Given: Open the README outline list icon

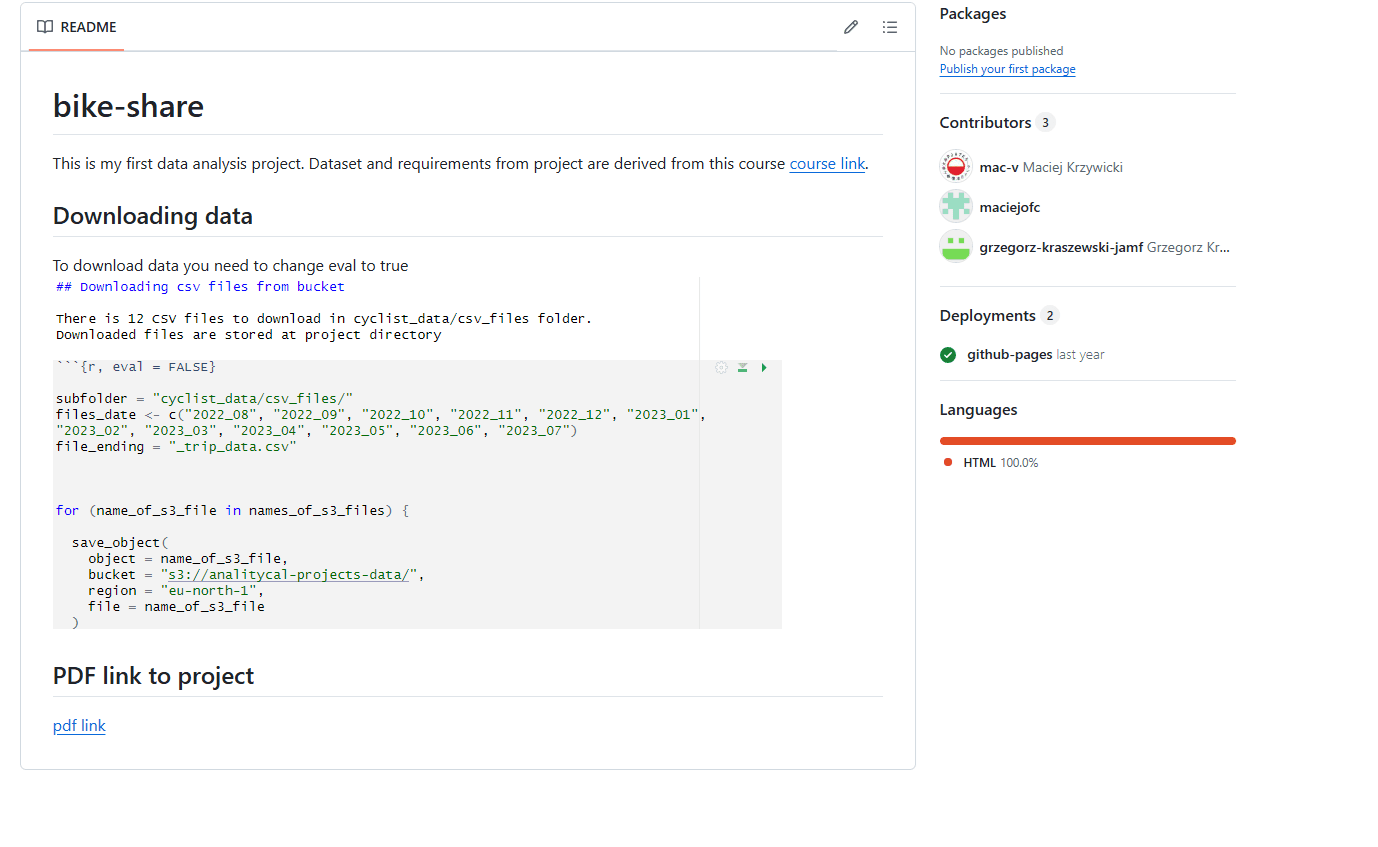Looking at the screenshot, I should coord(889,27).
